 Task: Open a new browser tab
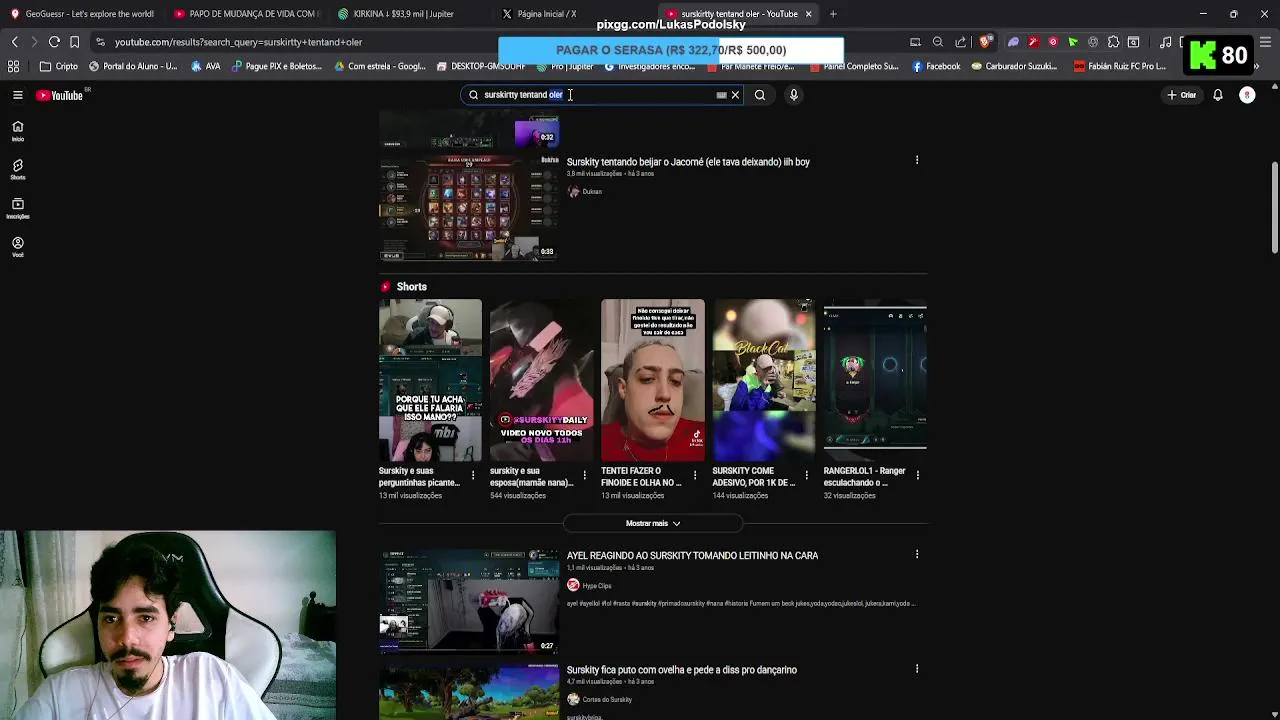tap(833, 14)
